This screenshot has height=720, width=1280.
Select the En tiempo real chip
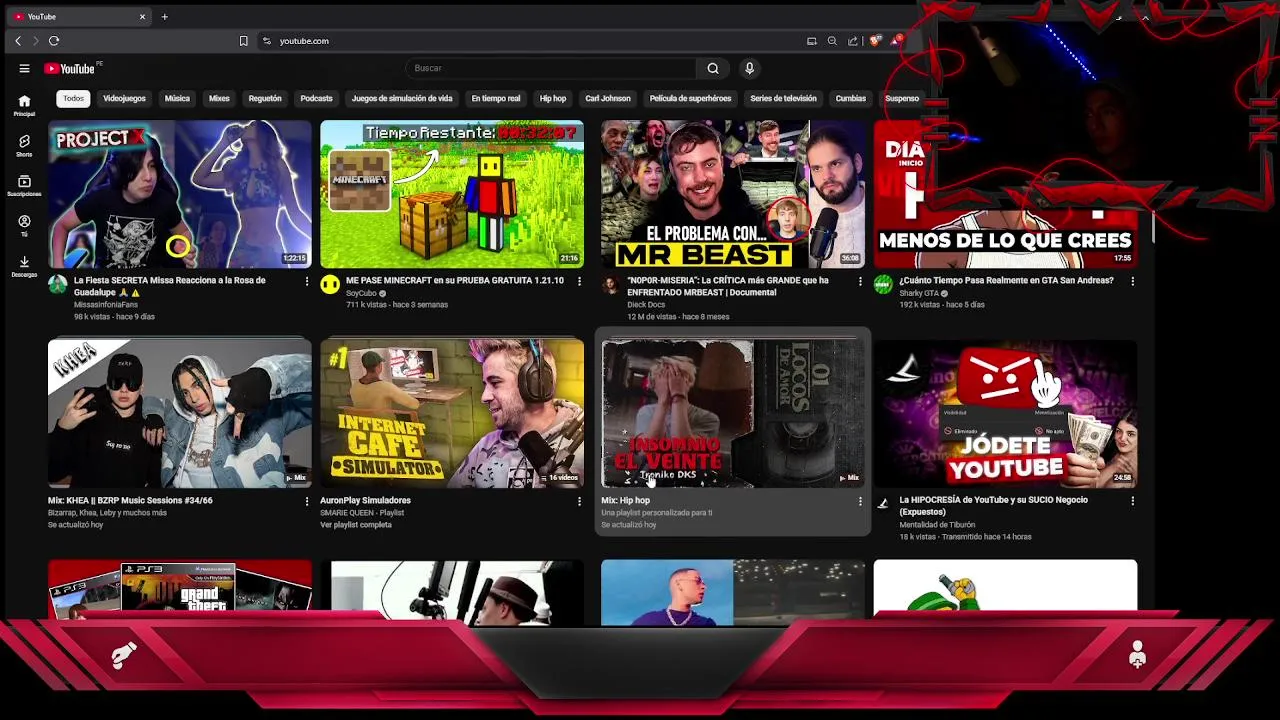496,98
